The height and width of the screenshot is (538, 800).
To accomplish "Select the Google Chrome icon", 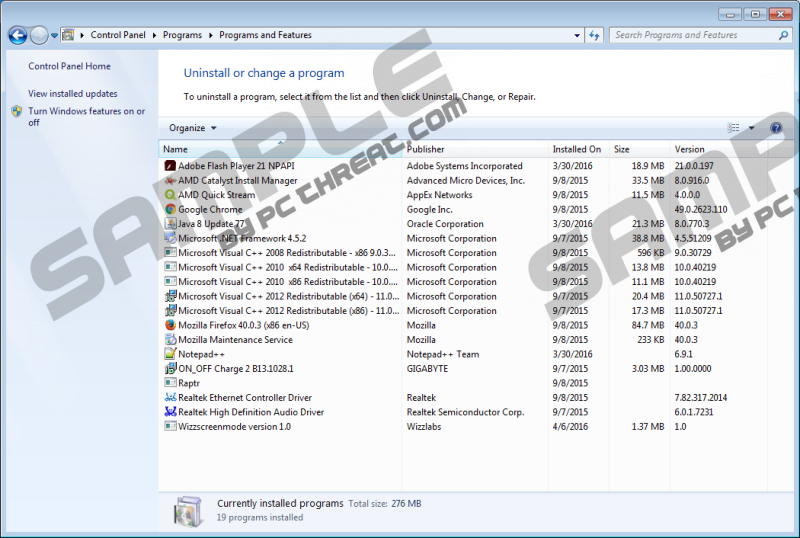I will point(170,210).
